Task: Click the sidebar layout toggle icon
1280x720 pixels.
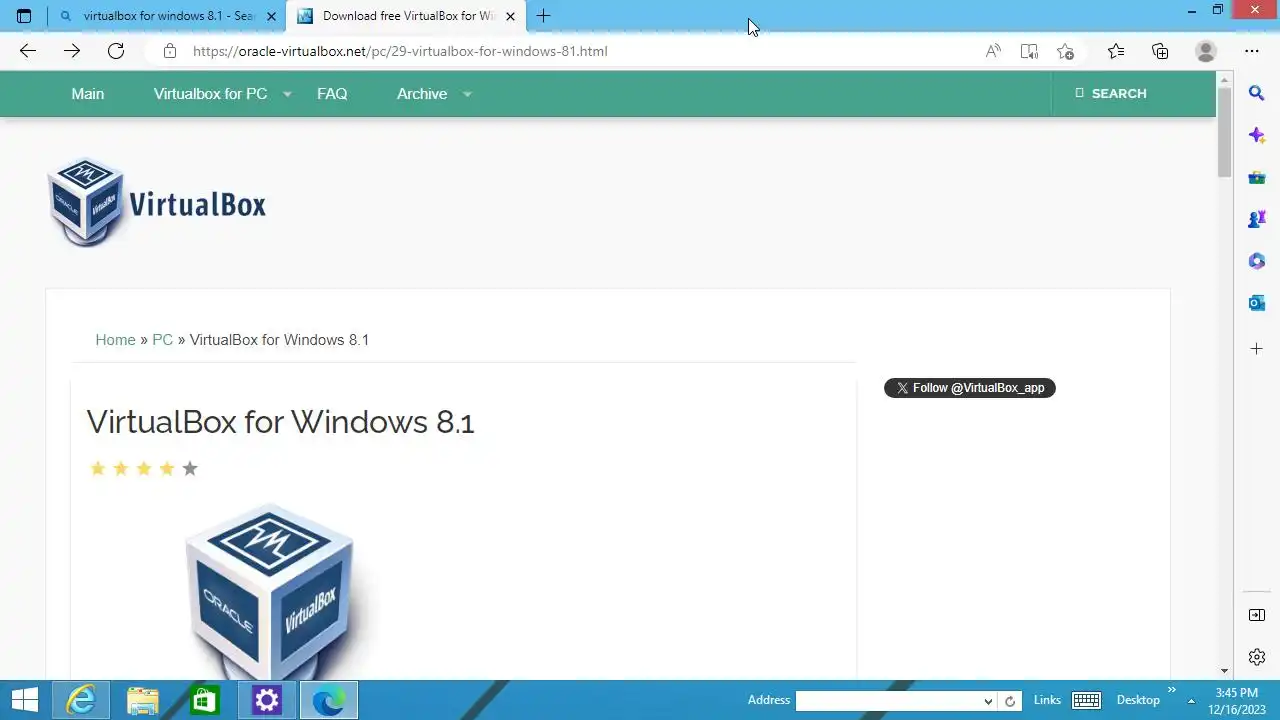Action: 1257,615
